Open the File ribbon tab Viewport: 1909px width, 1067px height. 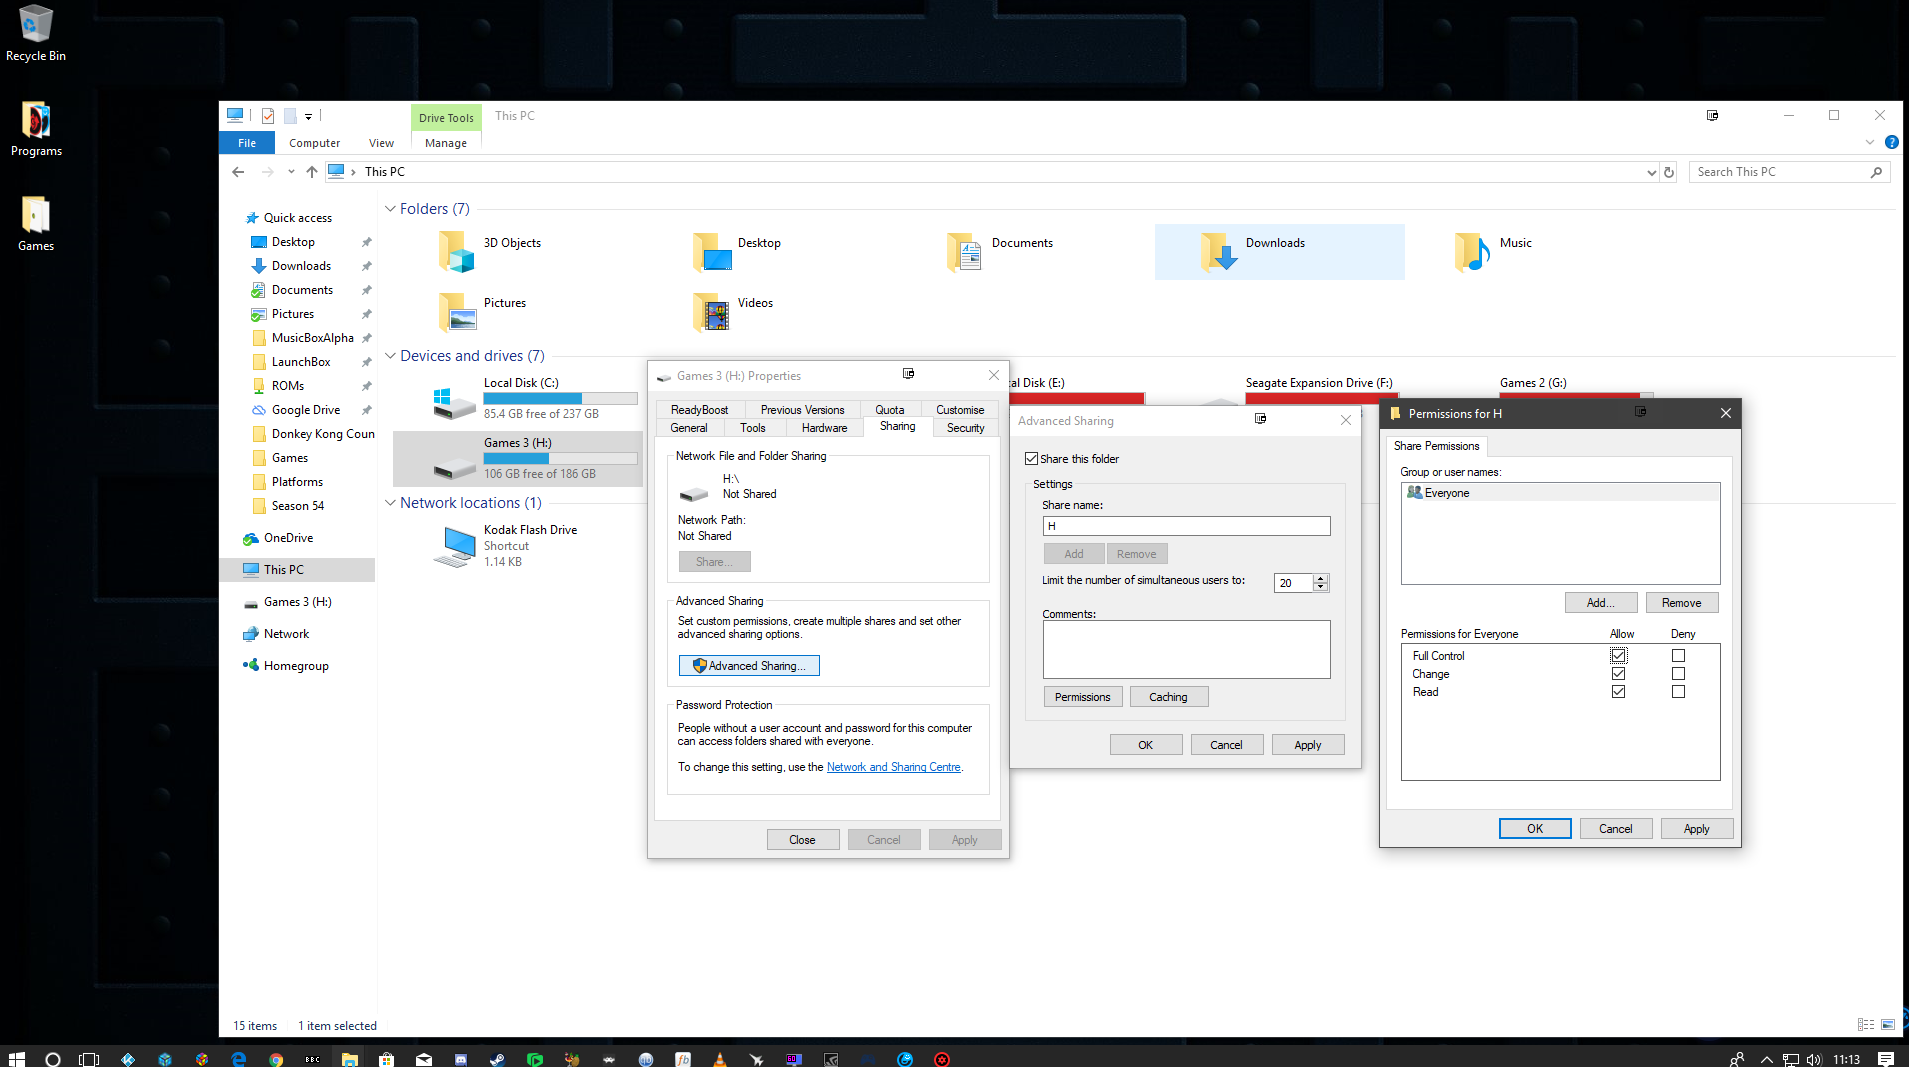[247, 143]
